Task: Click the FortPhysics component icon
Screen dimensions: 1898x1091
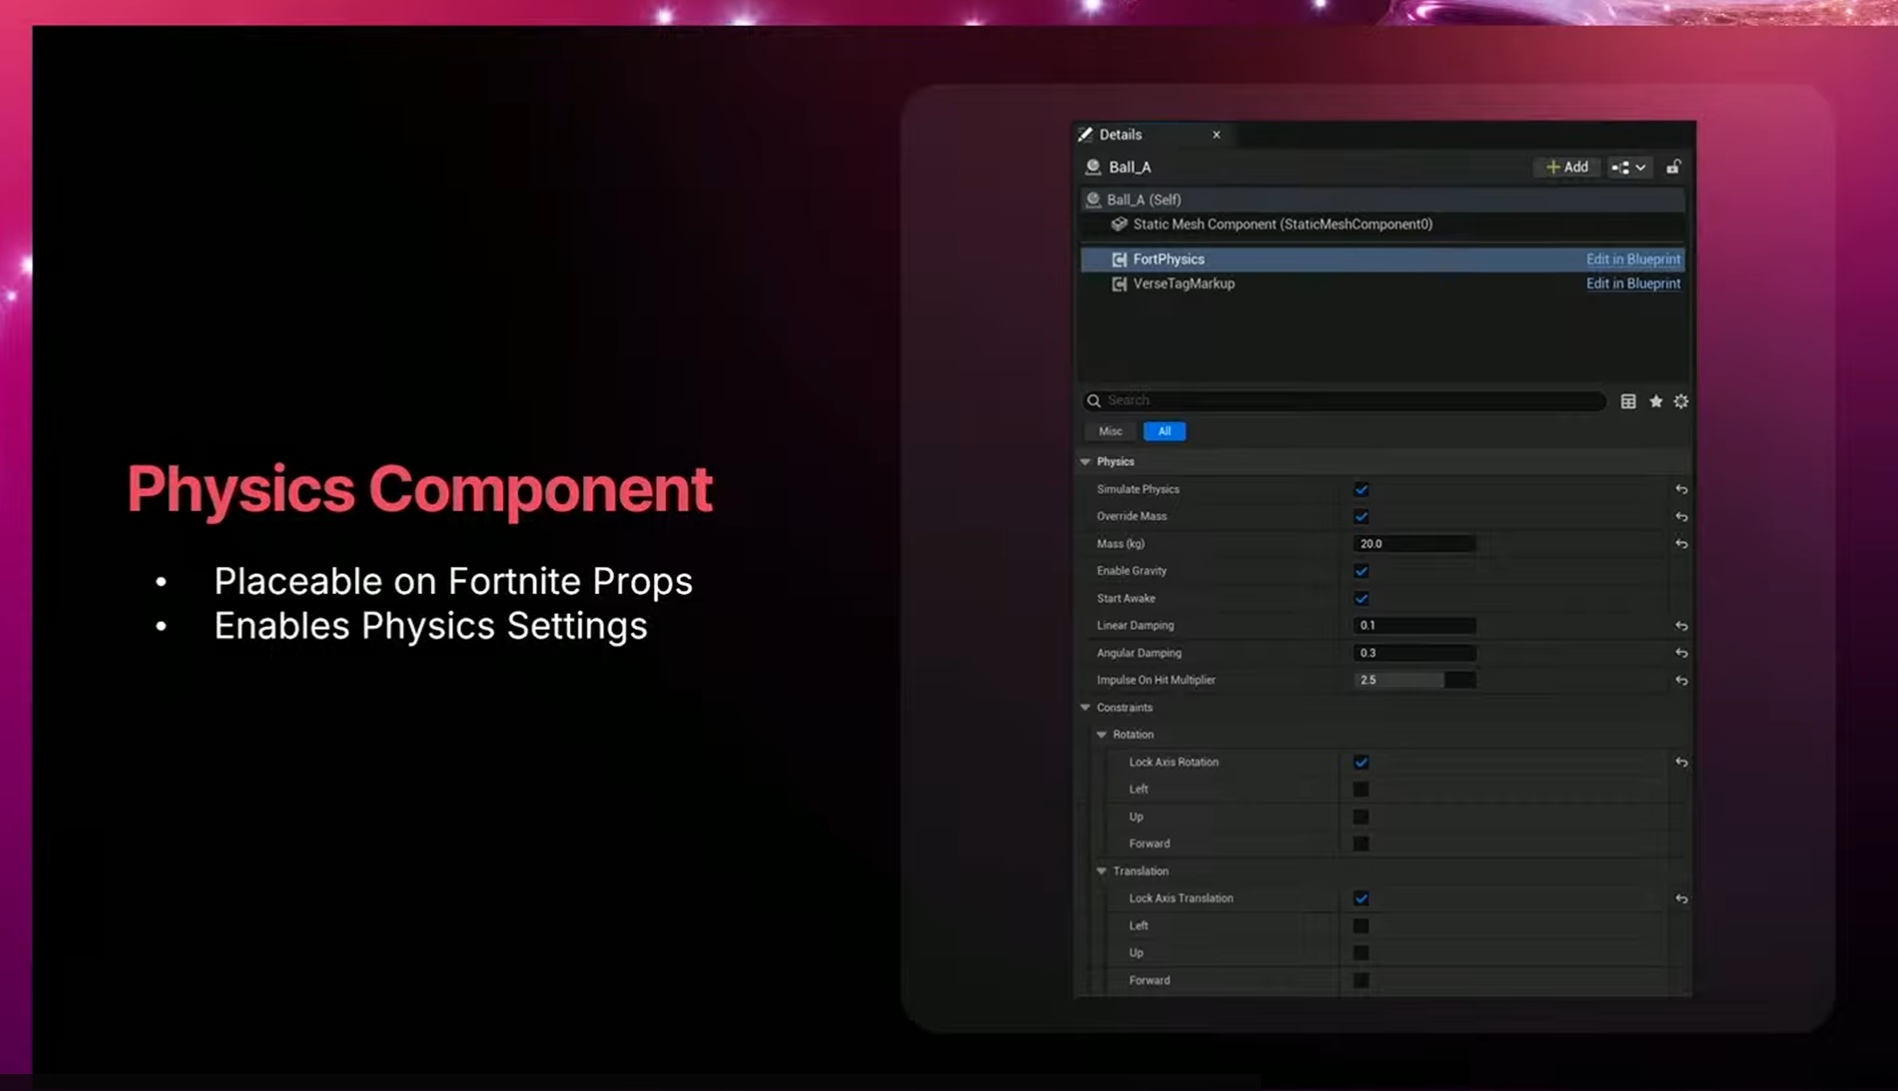Action: [1119, 259]
